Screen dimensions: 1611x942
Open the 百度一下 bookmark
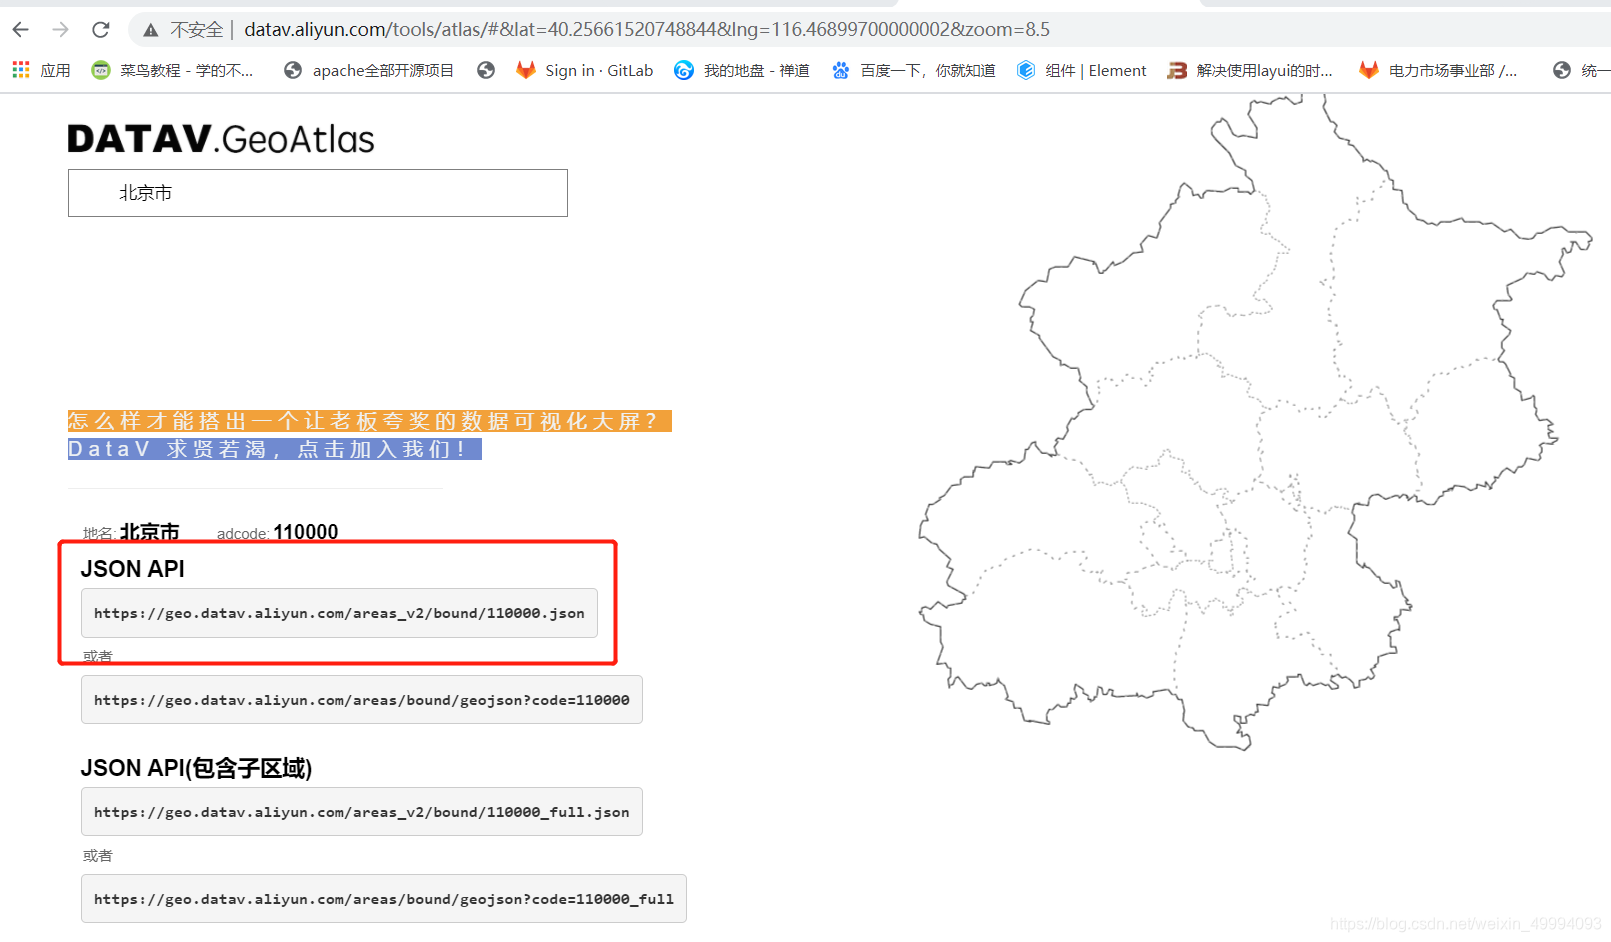914,70
